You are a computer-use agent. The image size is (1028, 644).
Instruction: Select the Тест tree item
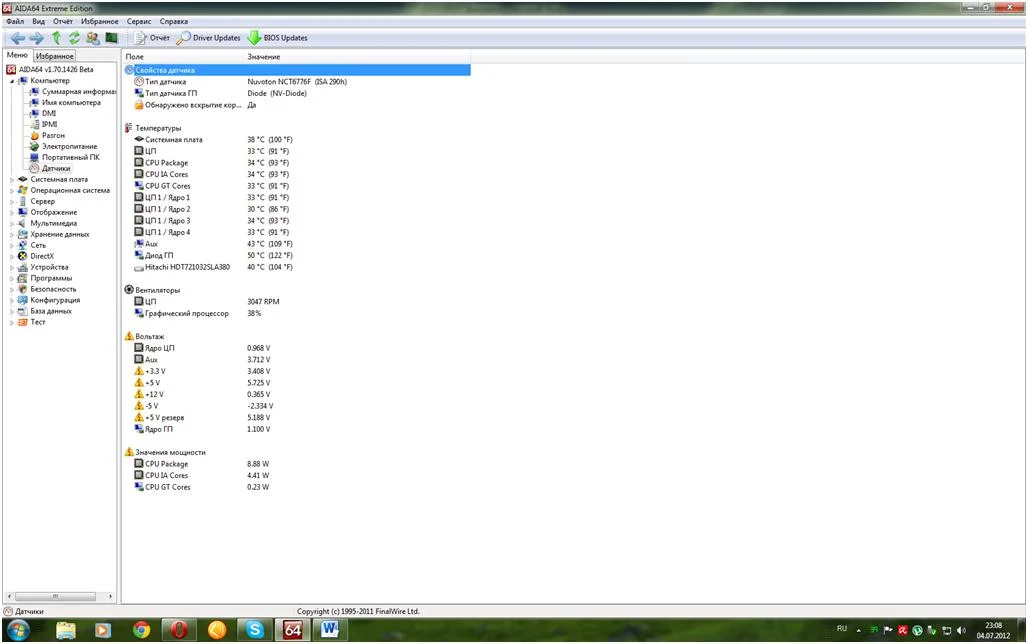38,322
